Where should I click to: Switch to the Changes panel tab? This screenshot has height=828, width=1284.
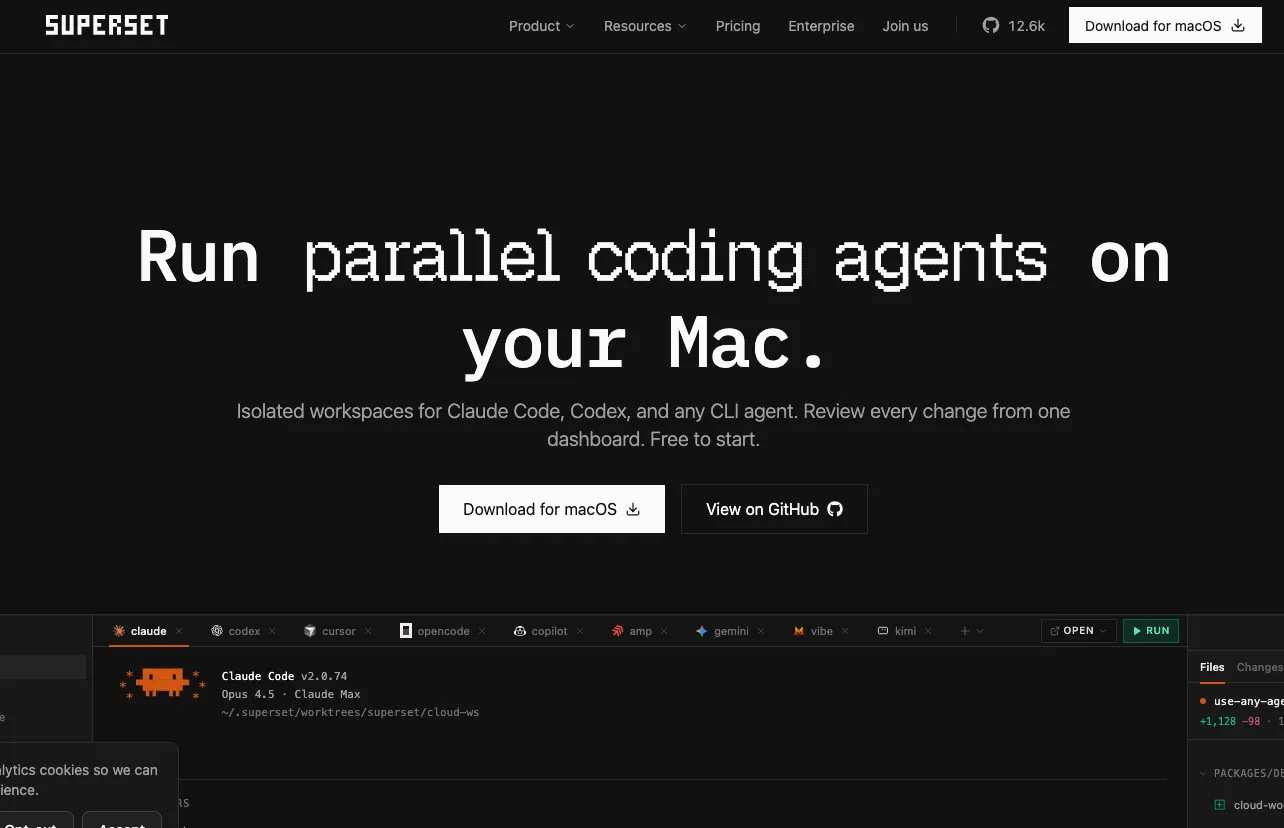pos(1259,667)
